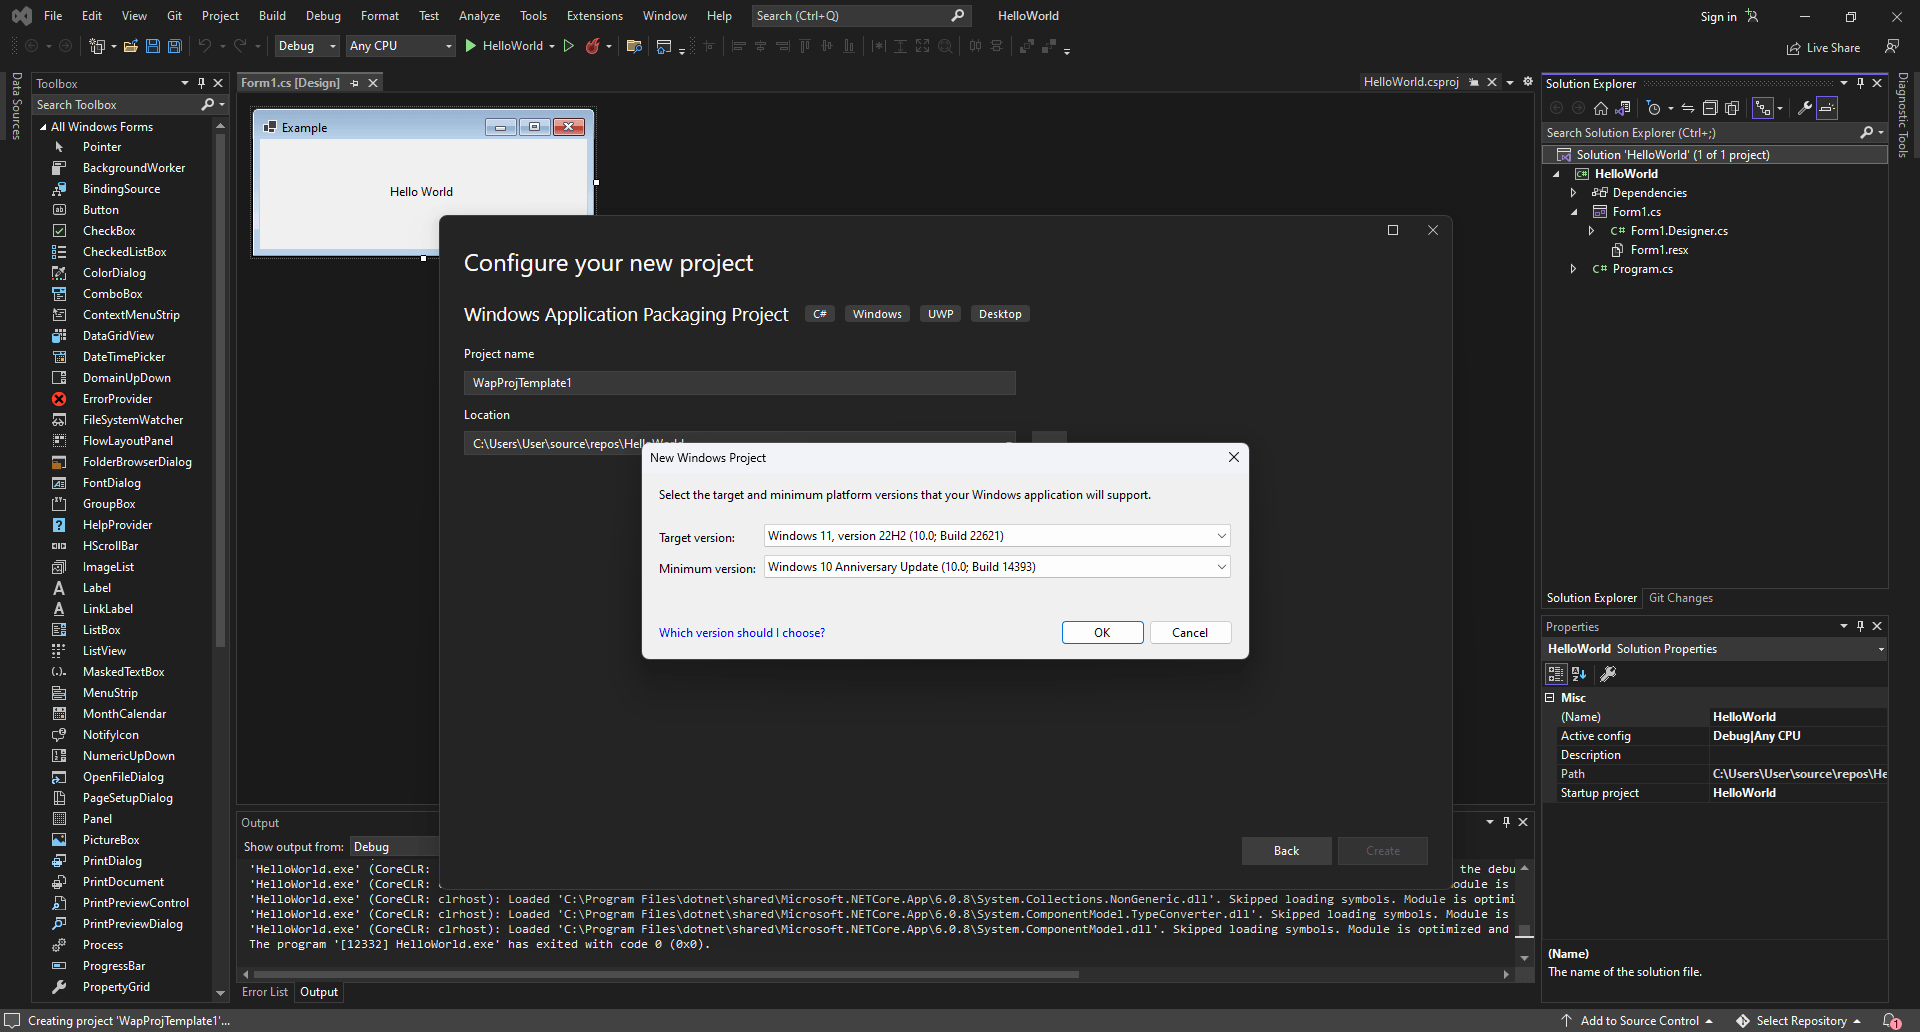This screenshot has height=1032, width=1922.
Task: Toggle auto-hide pin on Output panel
Action: click(x=1506, y=822)
